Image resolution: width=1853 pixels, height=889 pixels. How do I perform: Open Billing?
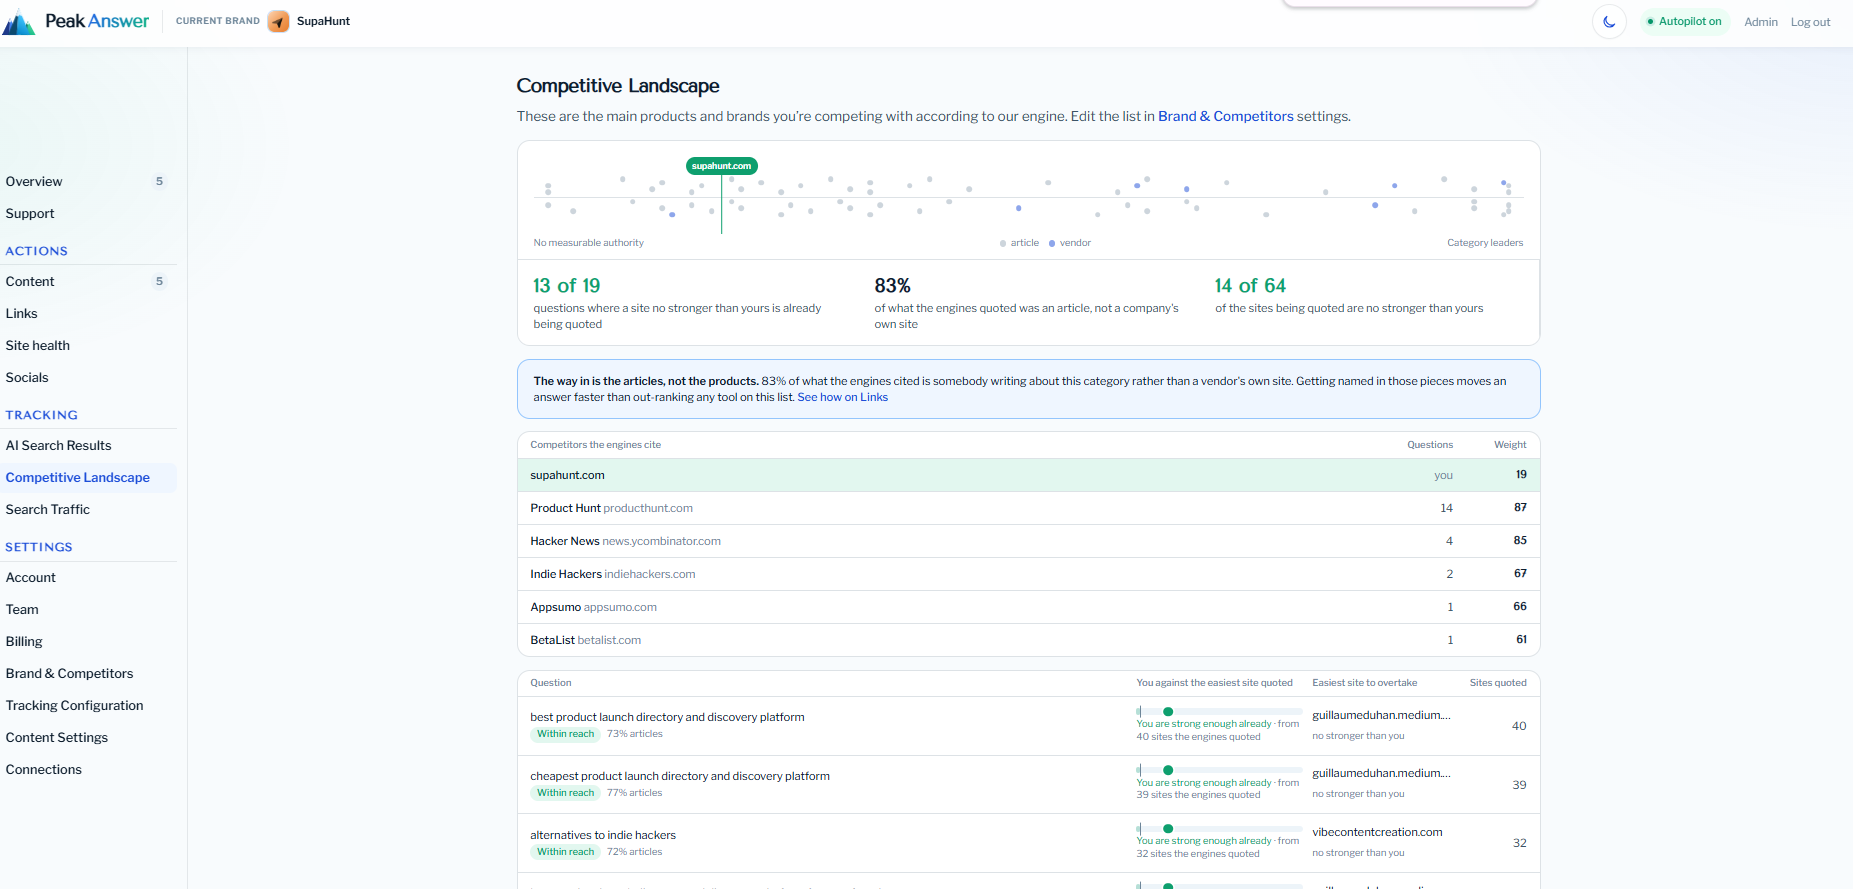(24, 641)
